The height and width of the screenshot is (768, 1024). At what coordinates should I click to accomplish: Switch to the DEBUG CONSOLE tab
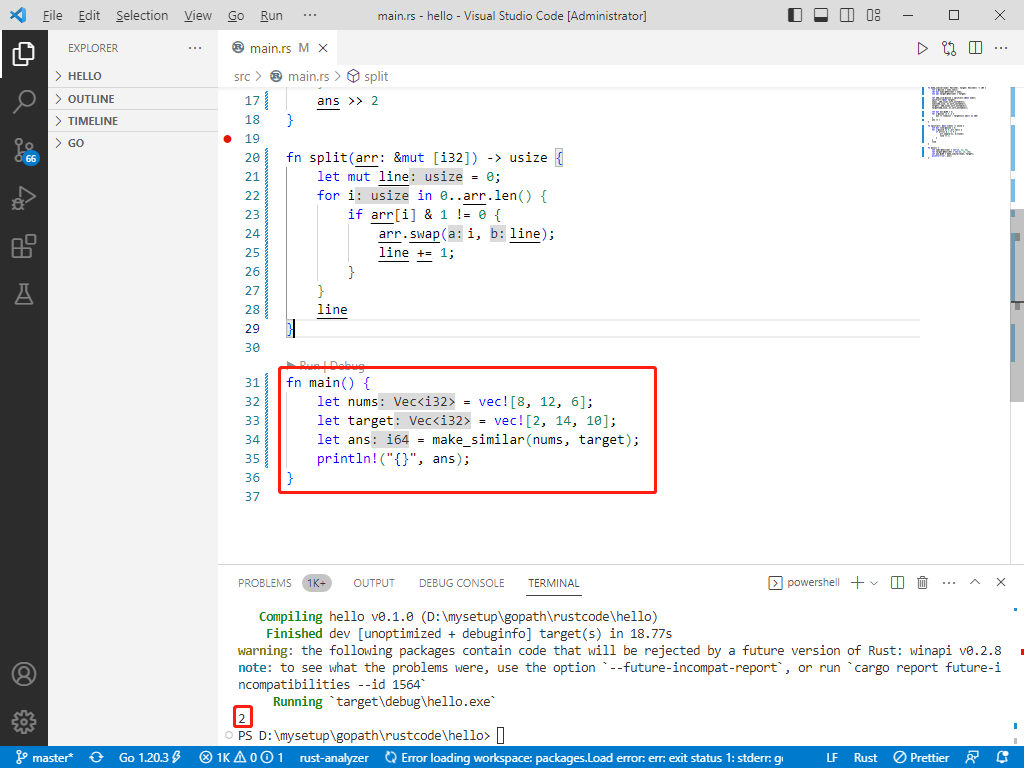[x=462, y=583]
